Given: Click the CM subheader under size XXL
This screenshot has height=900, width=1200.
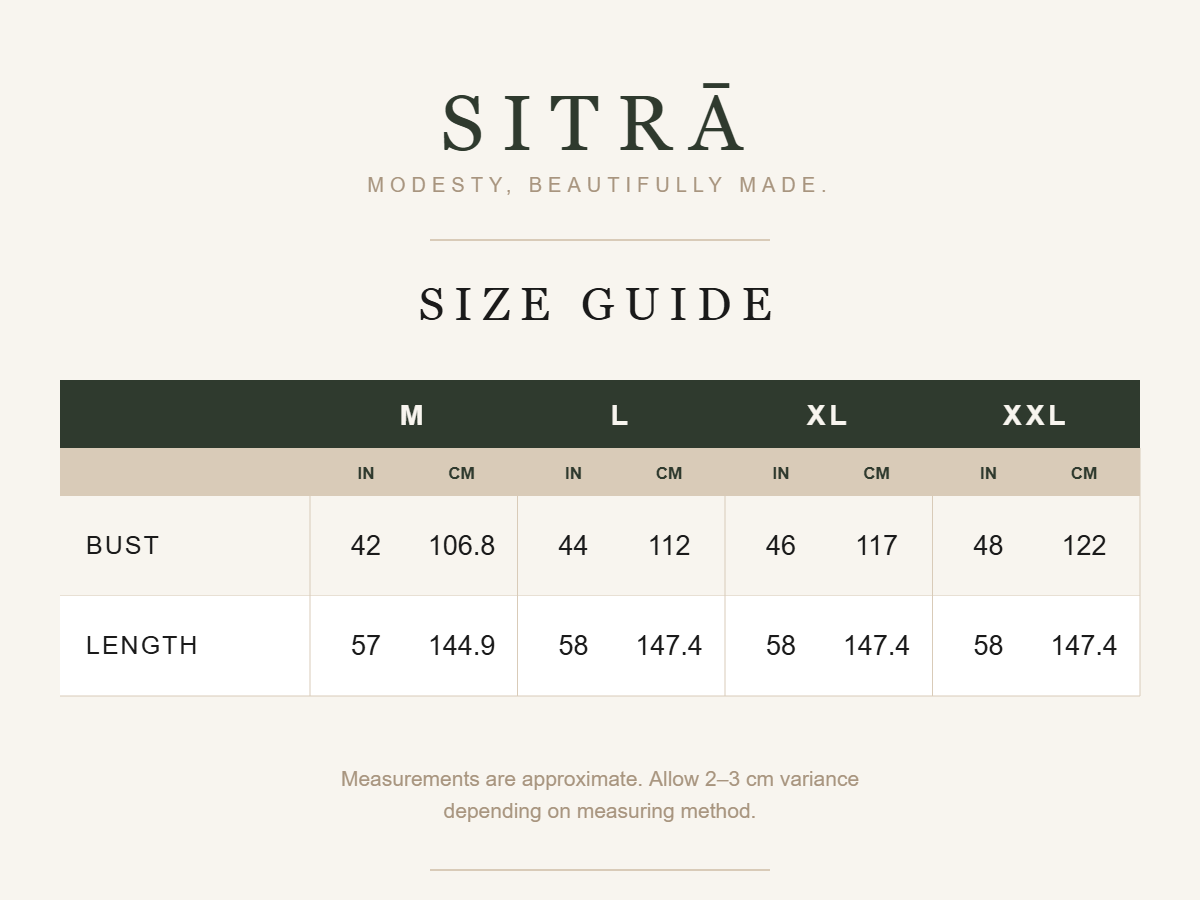Looking at the screenshot, I should [1084, 473].
